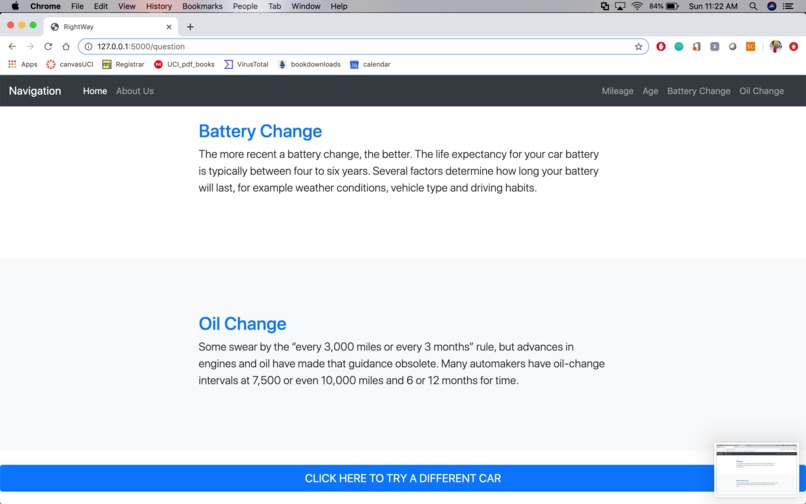Click the Siri icon in menu bar
This screenshot has width=806, height=504.
click(x=772, y=6)
